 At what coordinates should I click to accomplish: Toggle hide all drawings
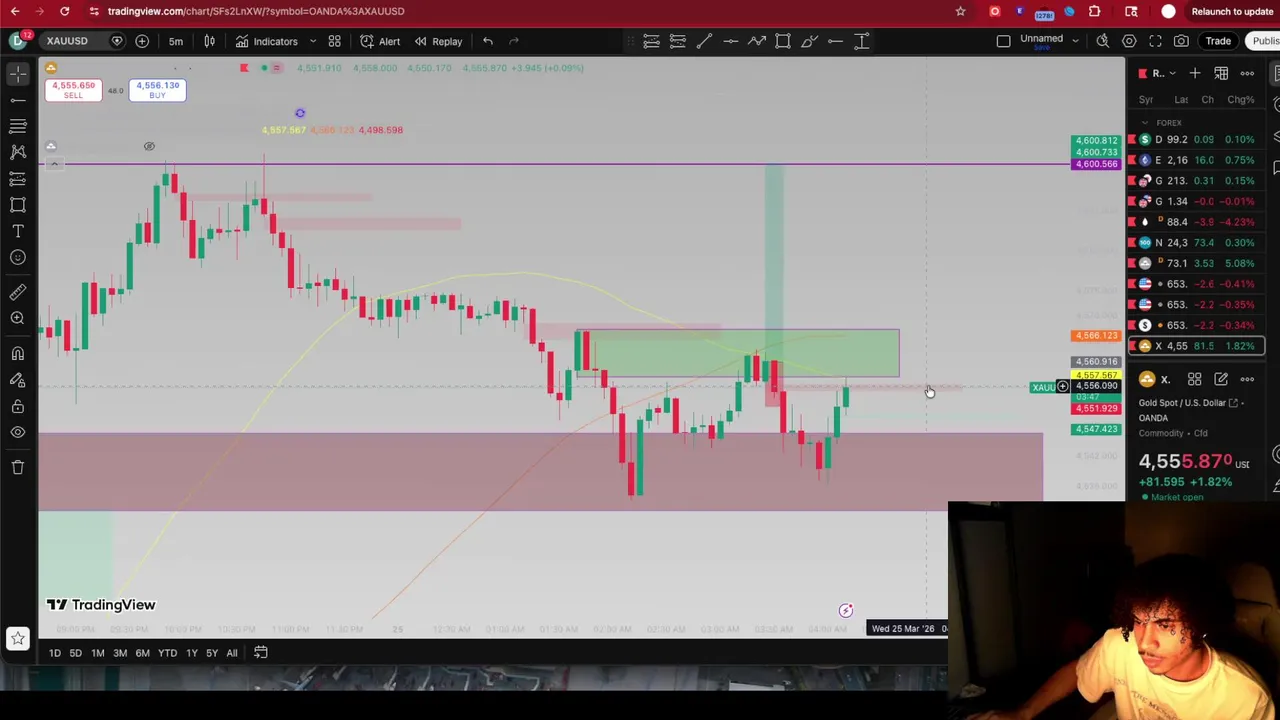pyautogui.click(x=17, y=432)
